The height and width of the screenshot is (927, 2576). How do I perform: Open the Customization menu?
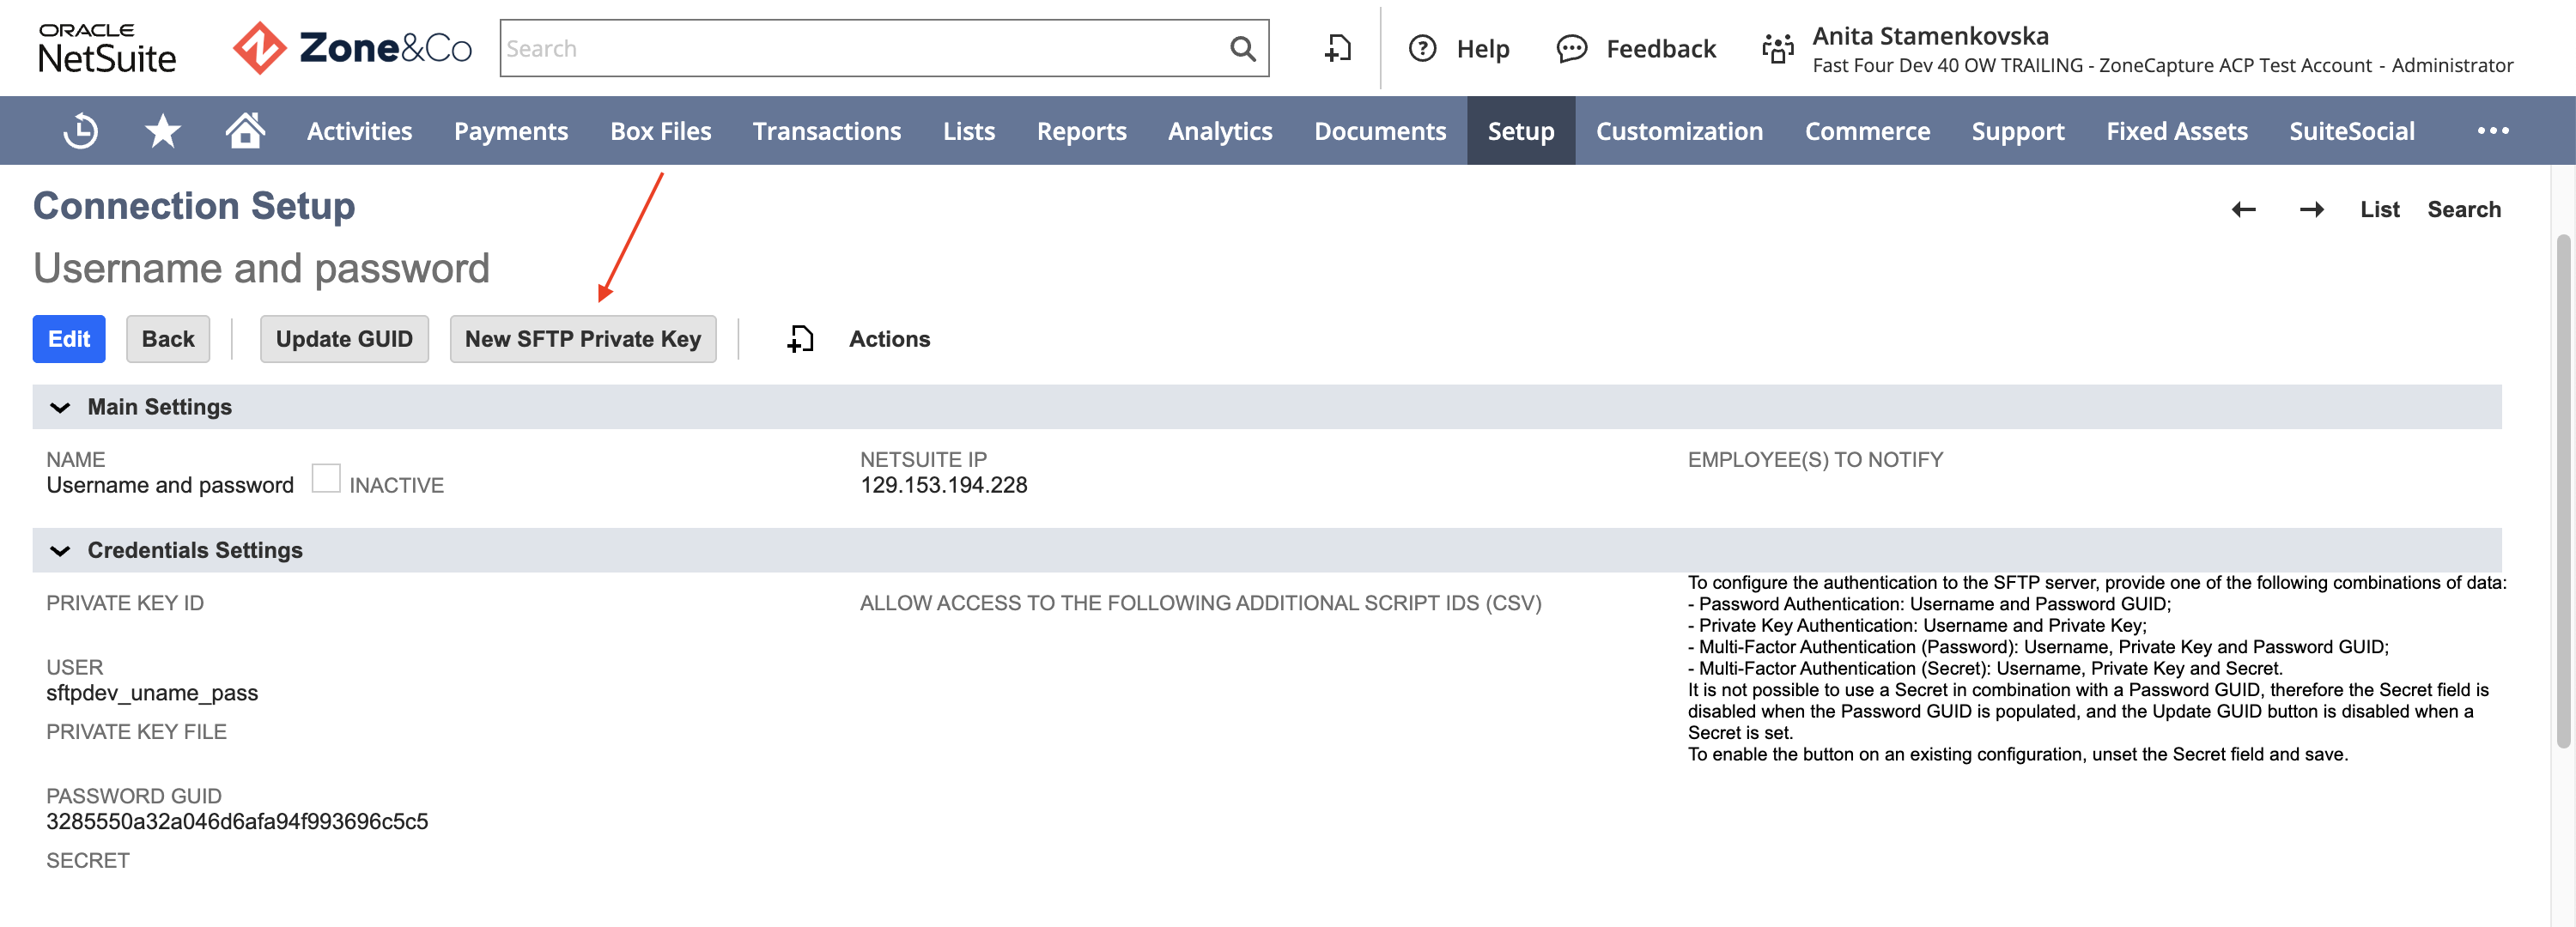tap(1679, 131)
